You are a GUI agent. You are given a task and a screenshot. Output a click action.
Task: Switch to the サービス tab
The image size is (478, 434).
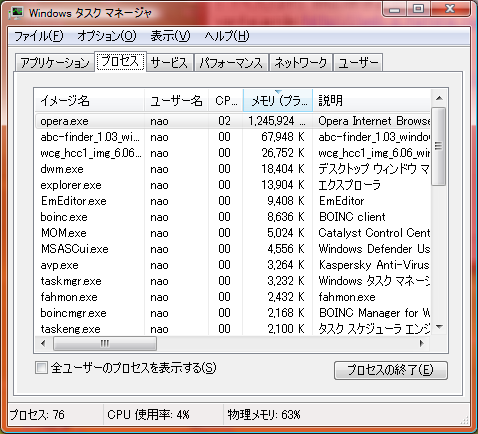coord(169,62)
